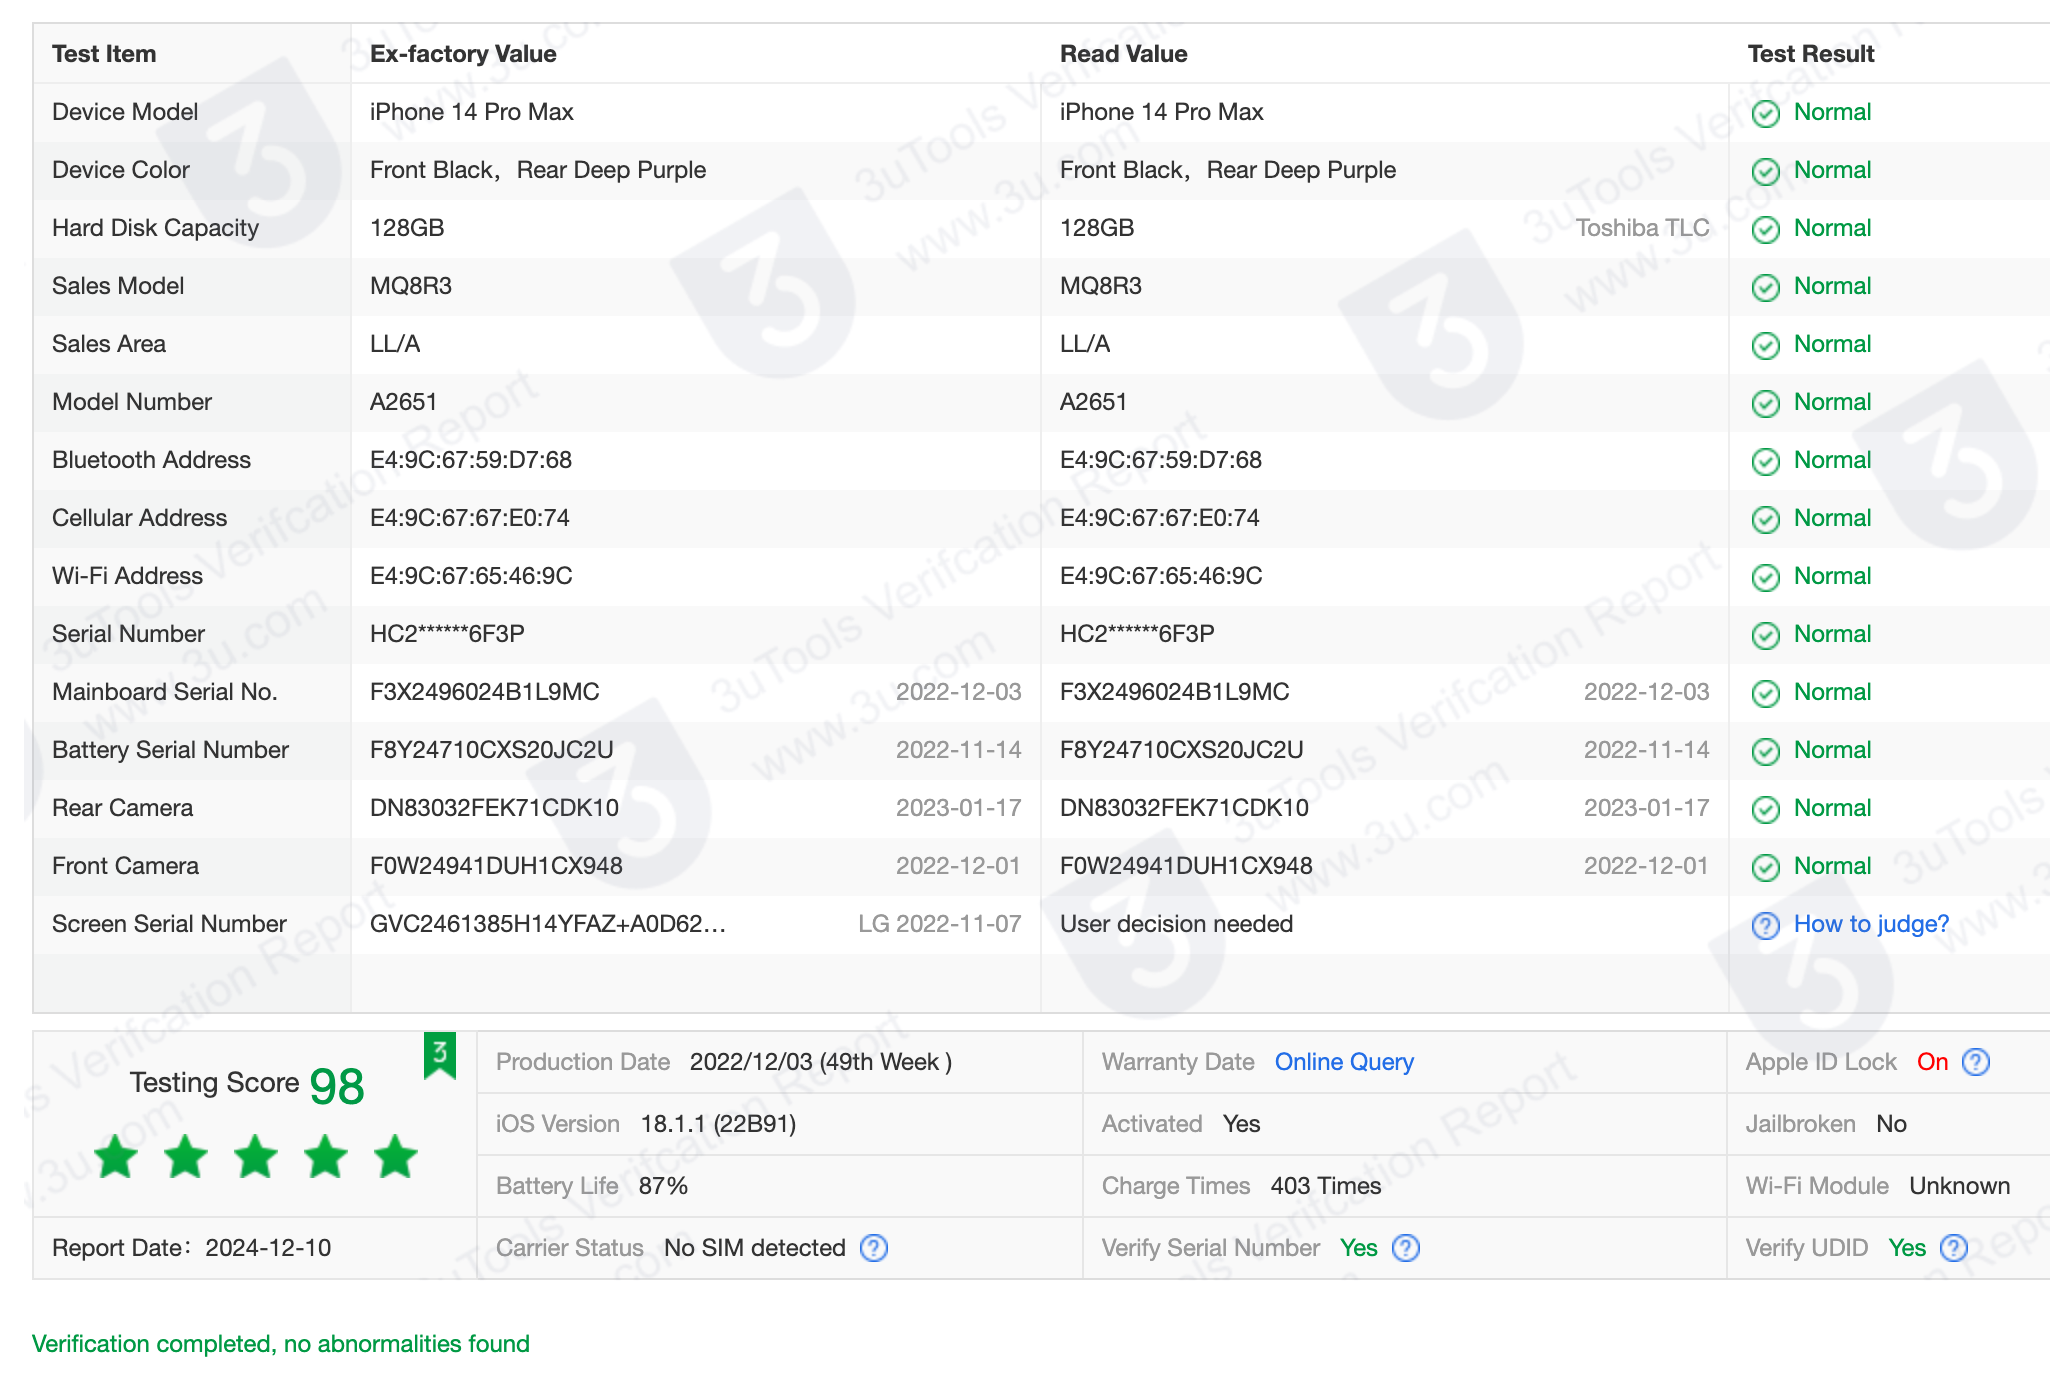Click the Normal check icon for Bluetooth Address

pos(1766,461)
